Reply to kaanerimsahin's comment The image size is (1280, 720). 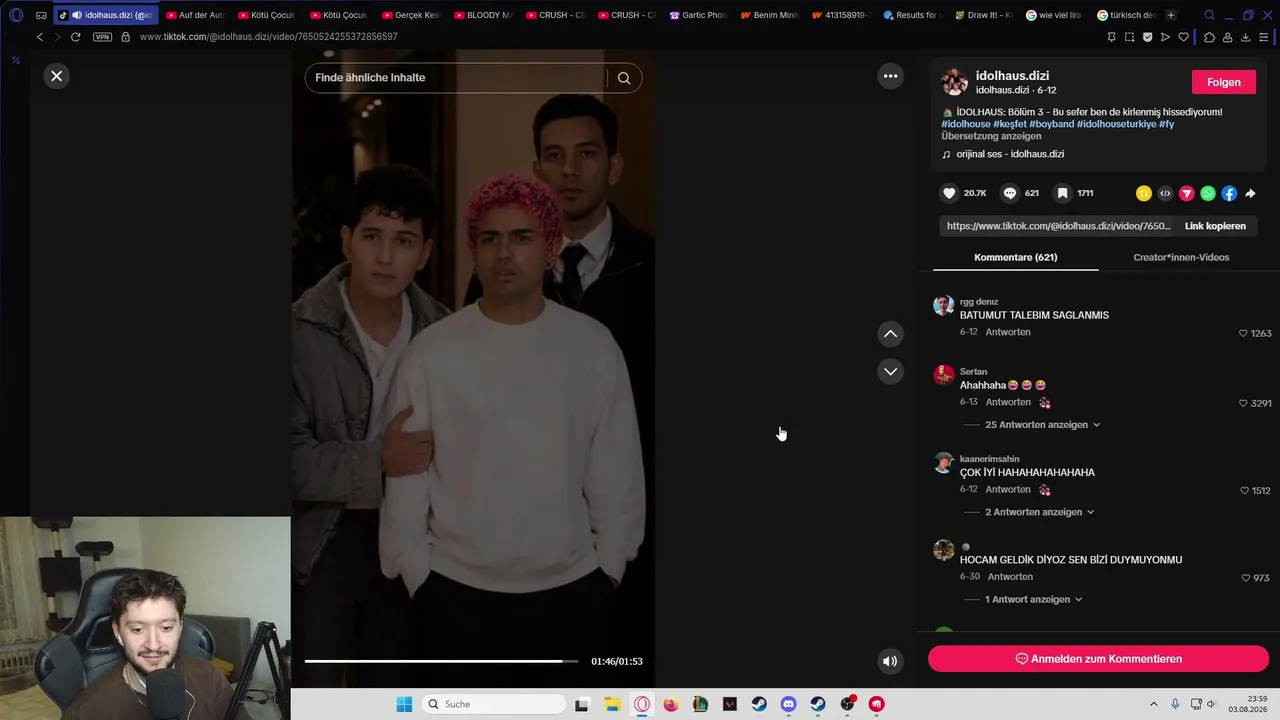tap(1008, 490)
